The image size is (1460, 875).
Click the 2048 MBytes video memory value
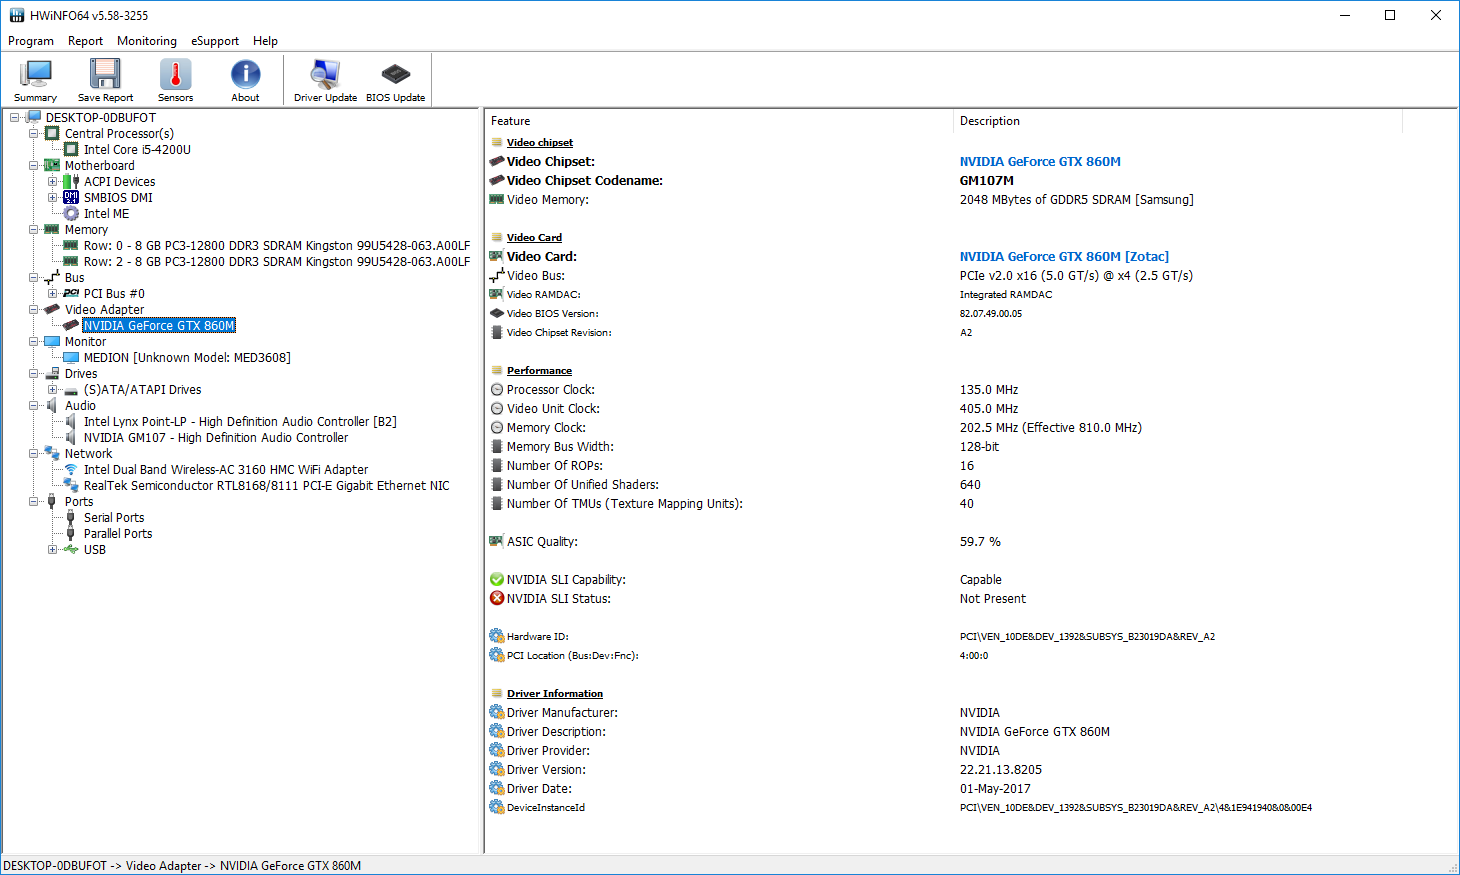click(1077, 199)
